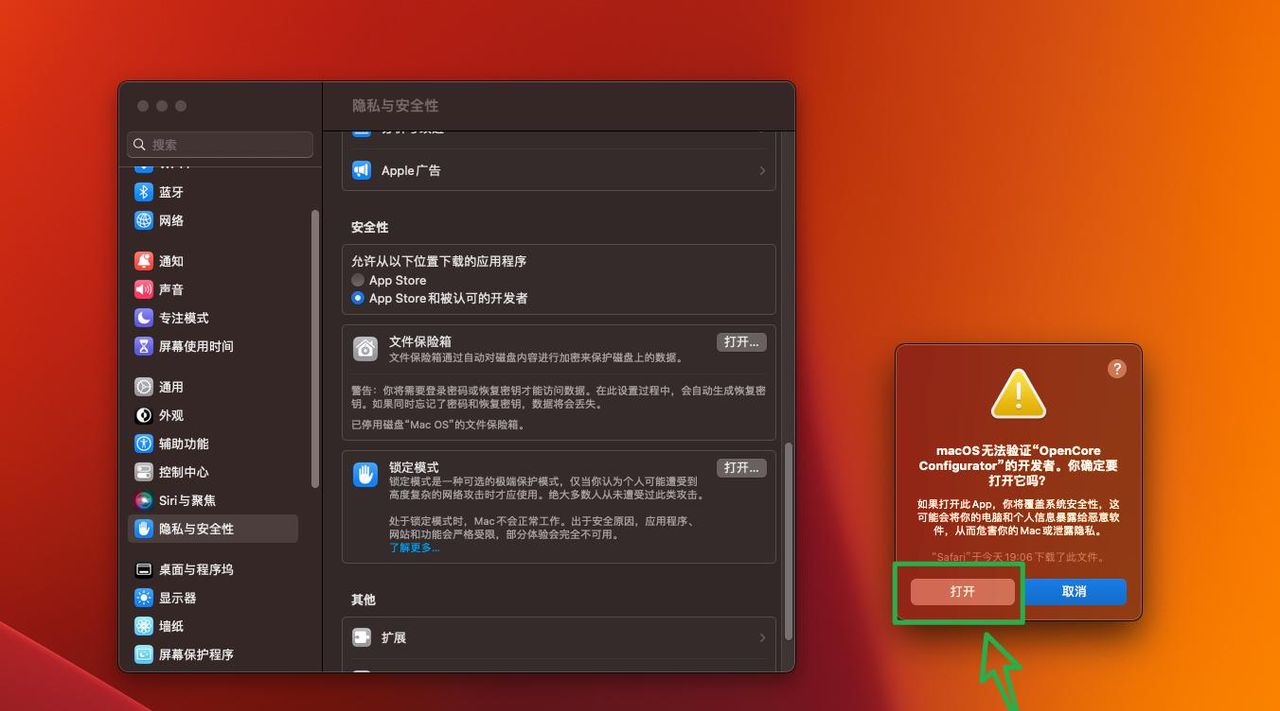Image resolution: width=1280 pixels, height=711 pixels.
Task: Click the 其他 section heading
Action: coord(363,600)
